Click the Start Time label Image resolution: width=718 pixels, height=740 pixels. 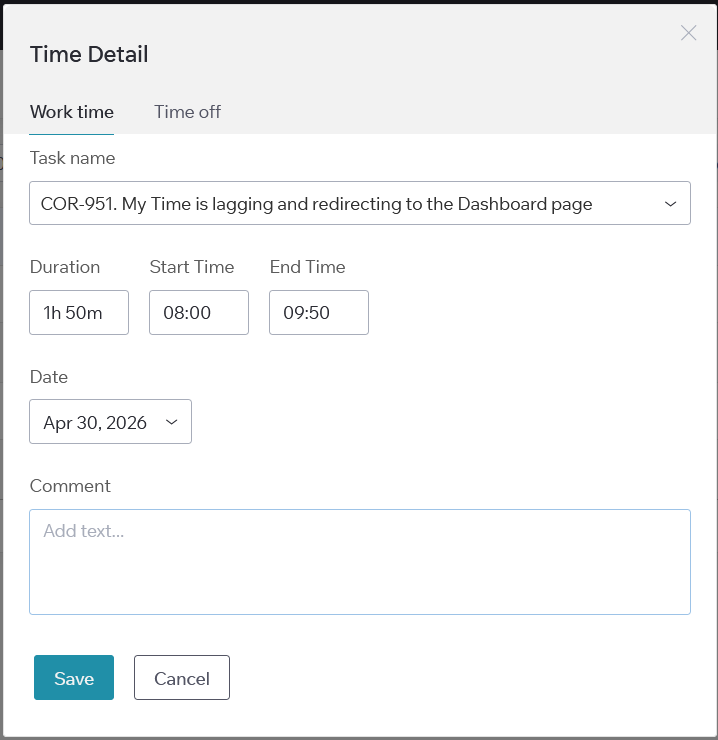(192, 267)
